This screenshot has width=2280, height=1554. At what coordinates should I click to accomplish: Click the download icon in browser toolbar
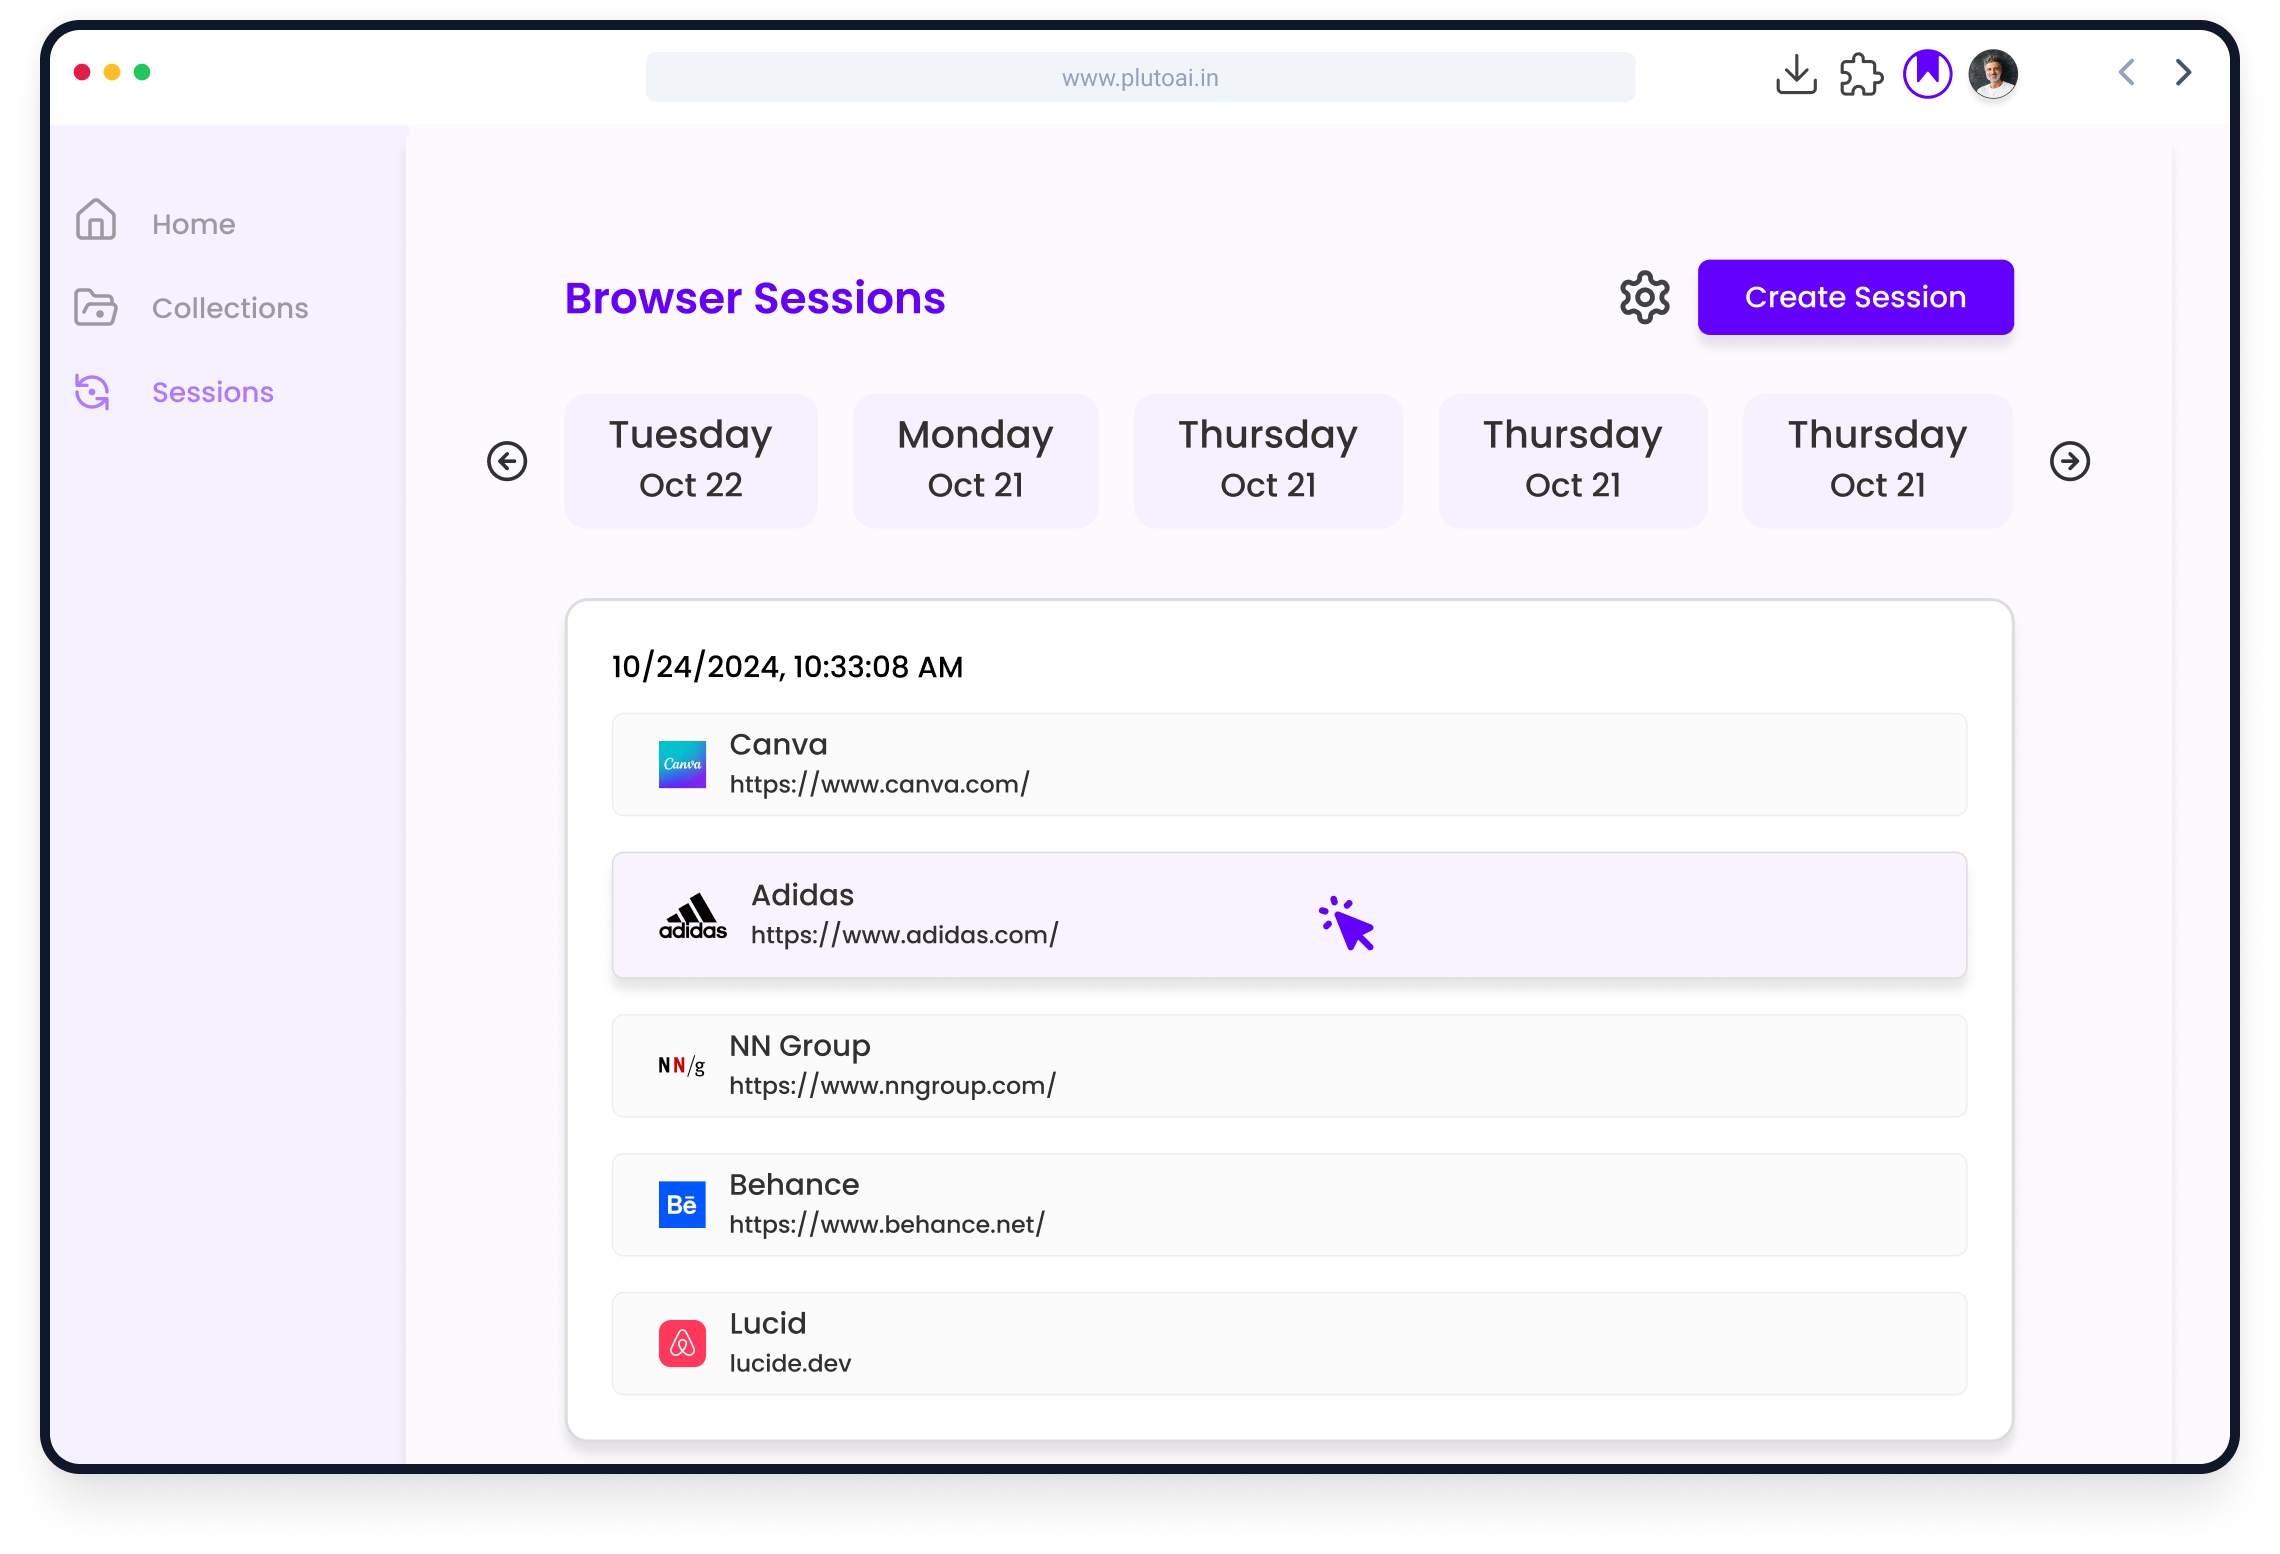1796,75
